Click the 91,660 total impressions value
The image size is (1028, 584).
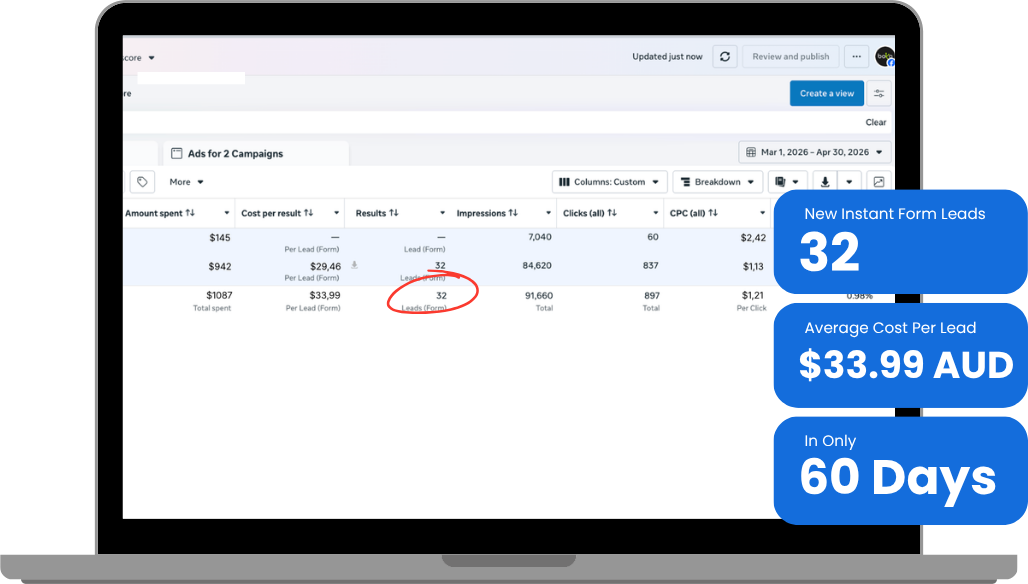[539, 296]
